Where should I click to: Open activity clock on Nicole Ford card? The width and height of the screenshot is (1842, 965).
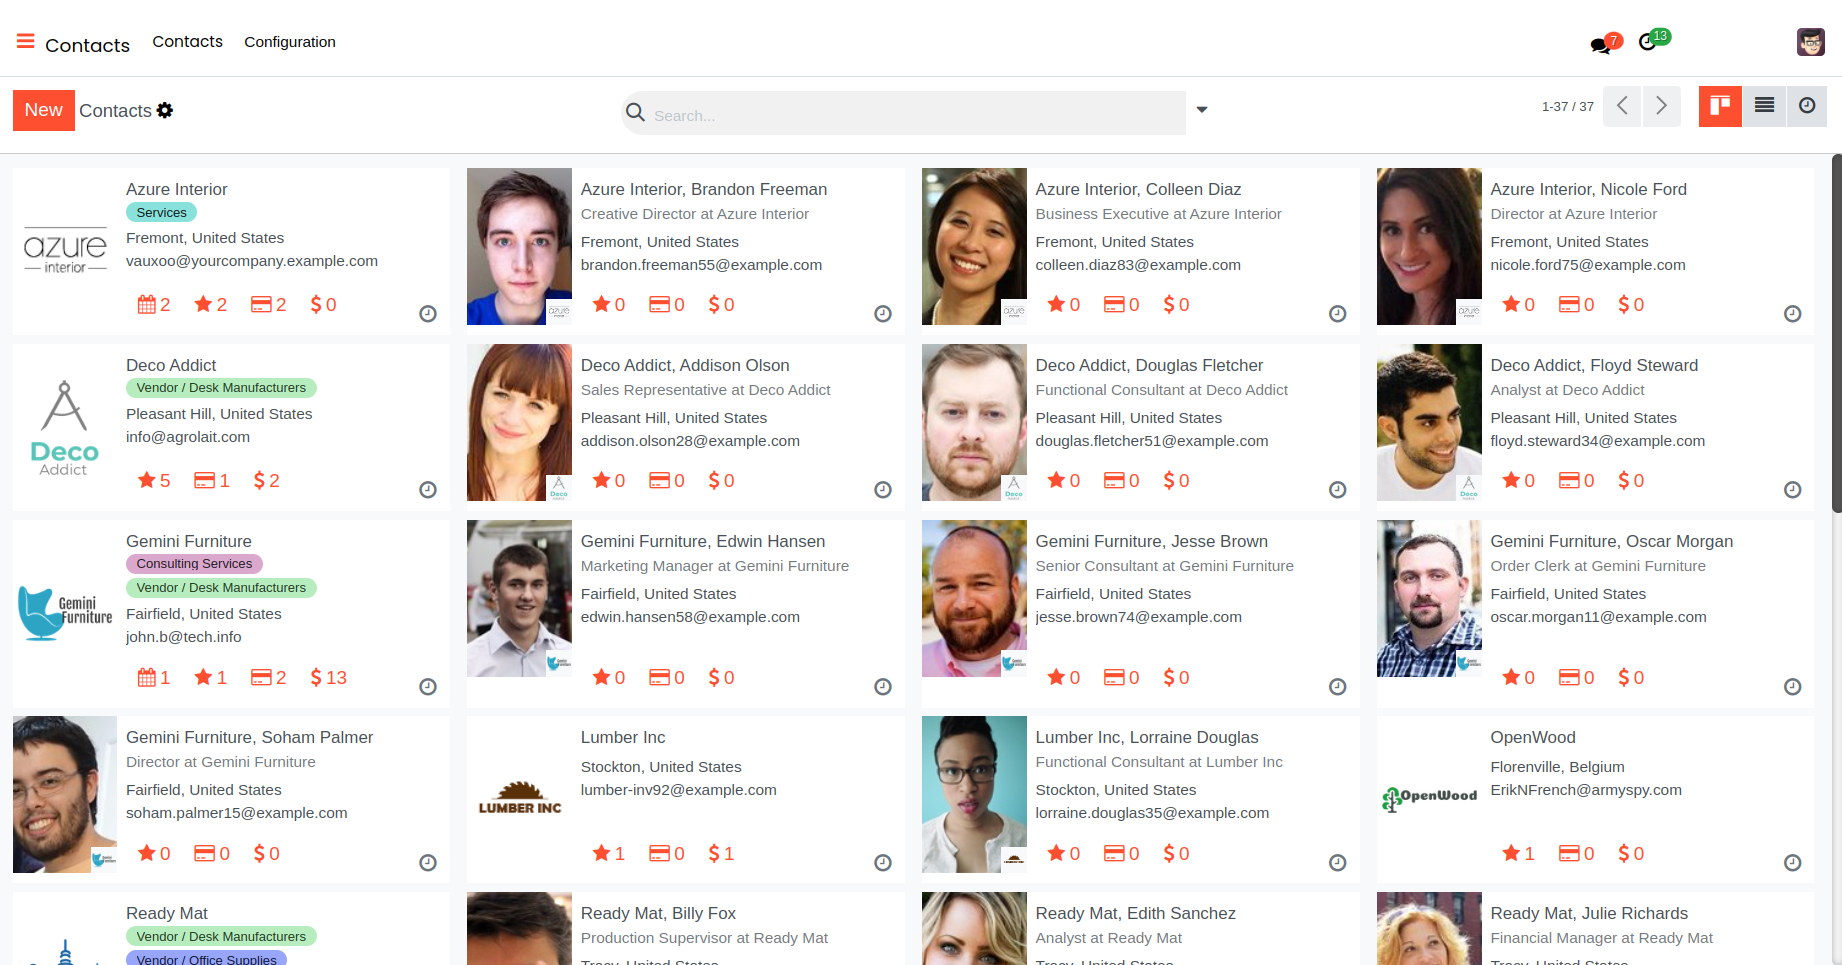(1793, 314)
